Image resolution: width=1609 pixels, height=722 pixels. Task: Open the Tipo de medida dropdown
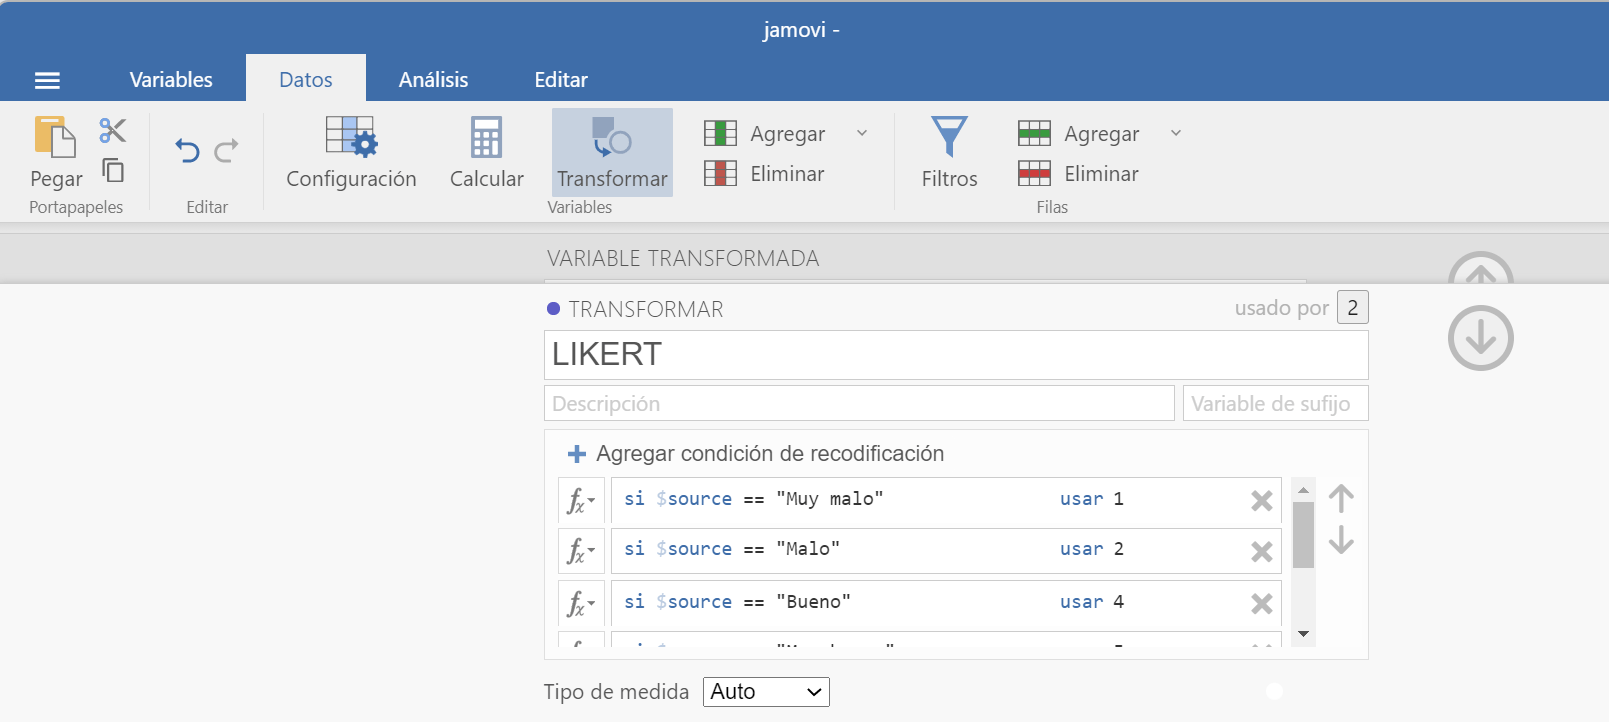[766, 692]
